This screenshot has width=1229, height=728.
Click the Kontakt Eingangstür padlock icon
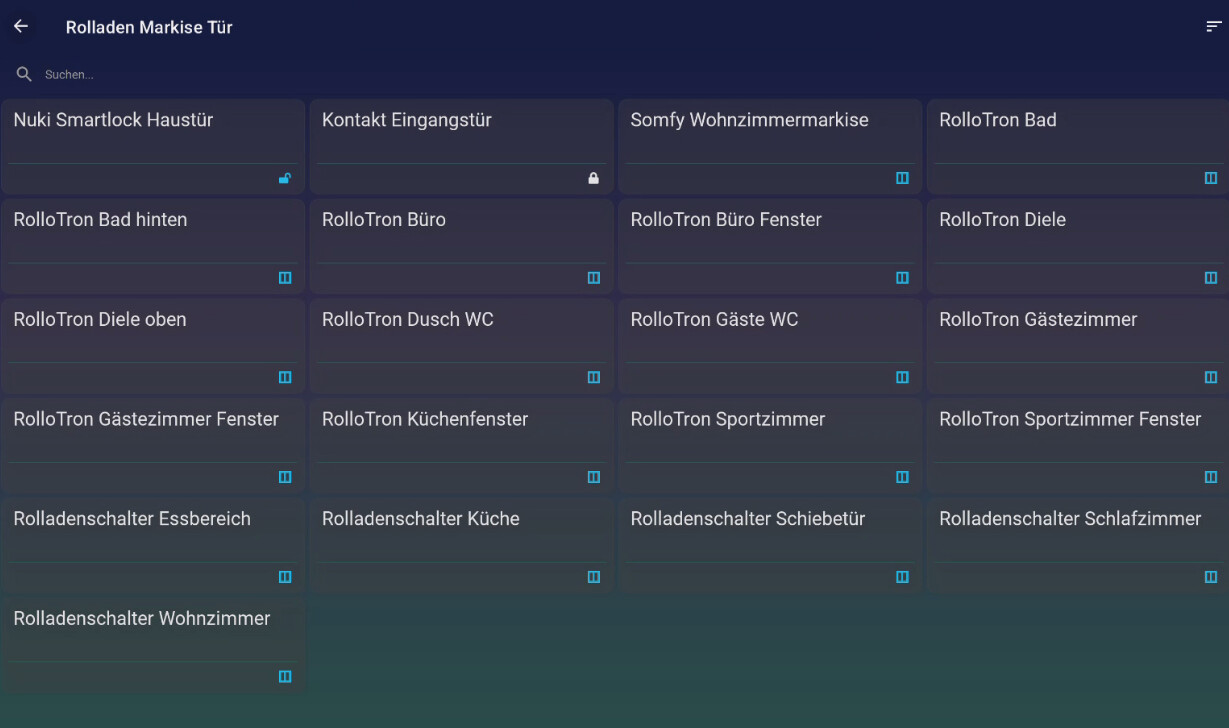pyautogui.click(x=593, y=179)
